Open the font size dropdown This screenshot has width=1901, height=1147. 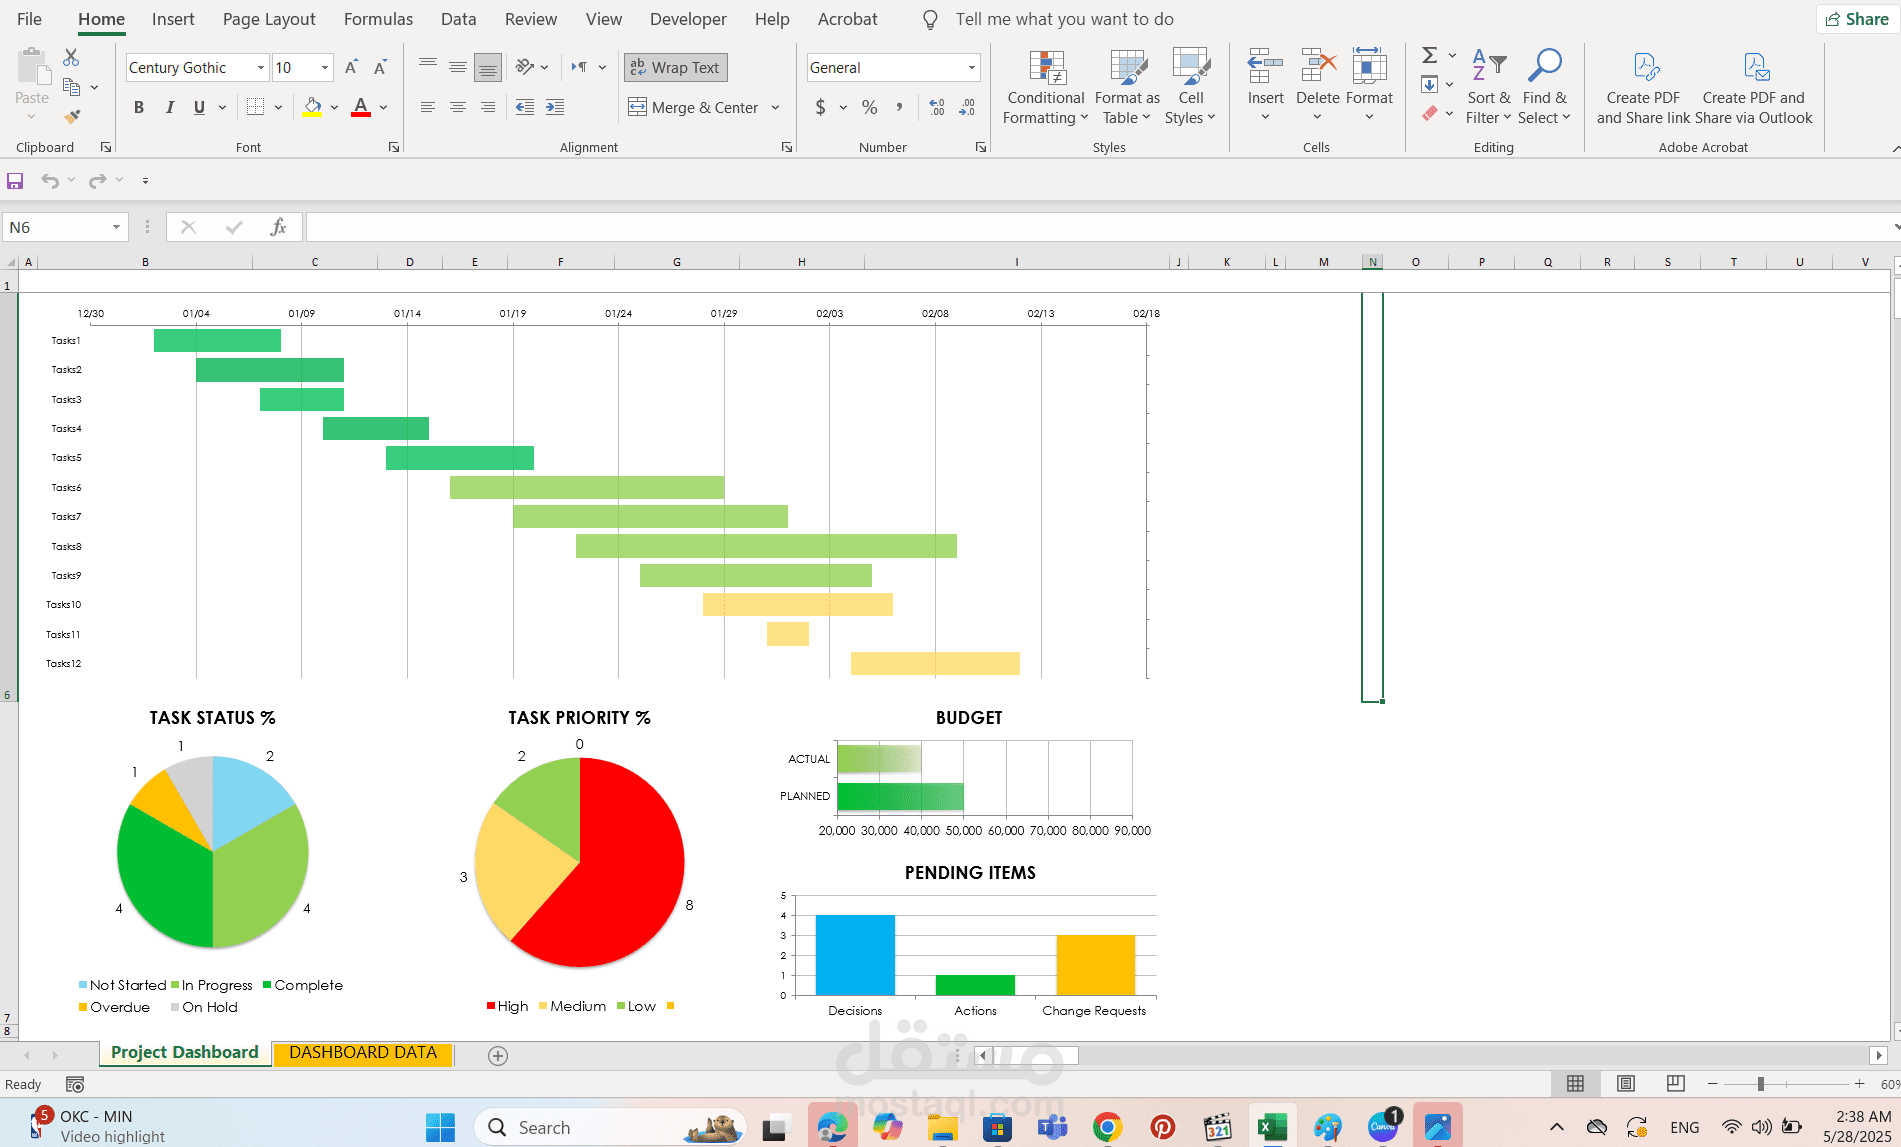(x=325, y=67)
